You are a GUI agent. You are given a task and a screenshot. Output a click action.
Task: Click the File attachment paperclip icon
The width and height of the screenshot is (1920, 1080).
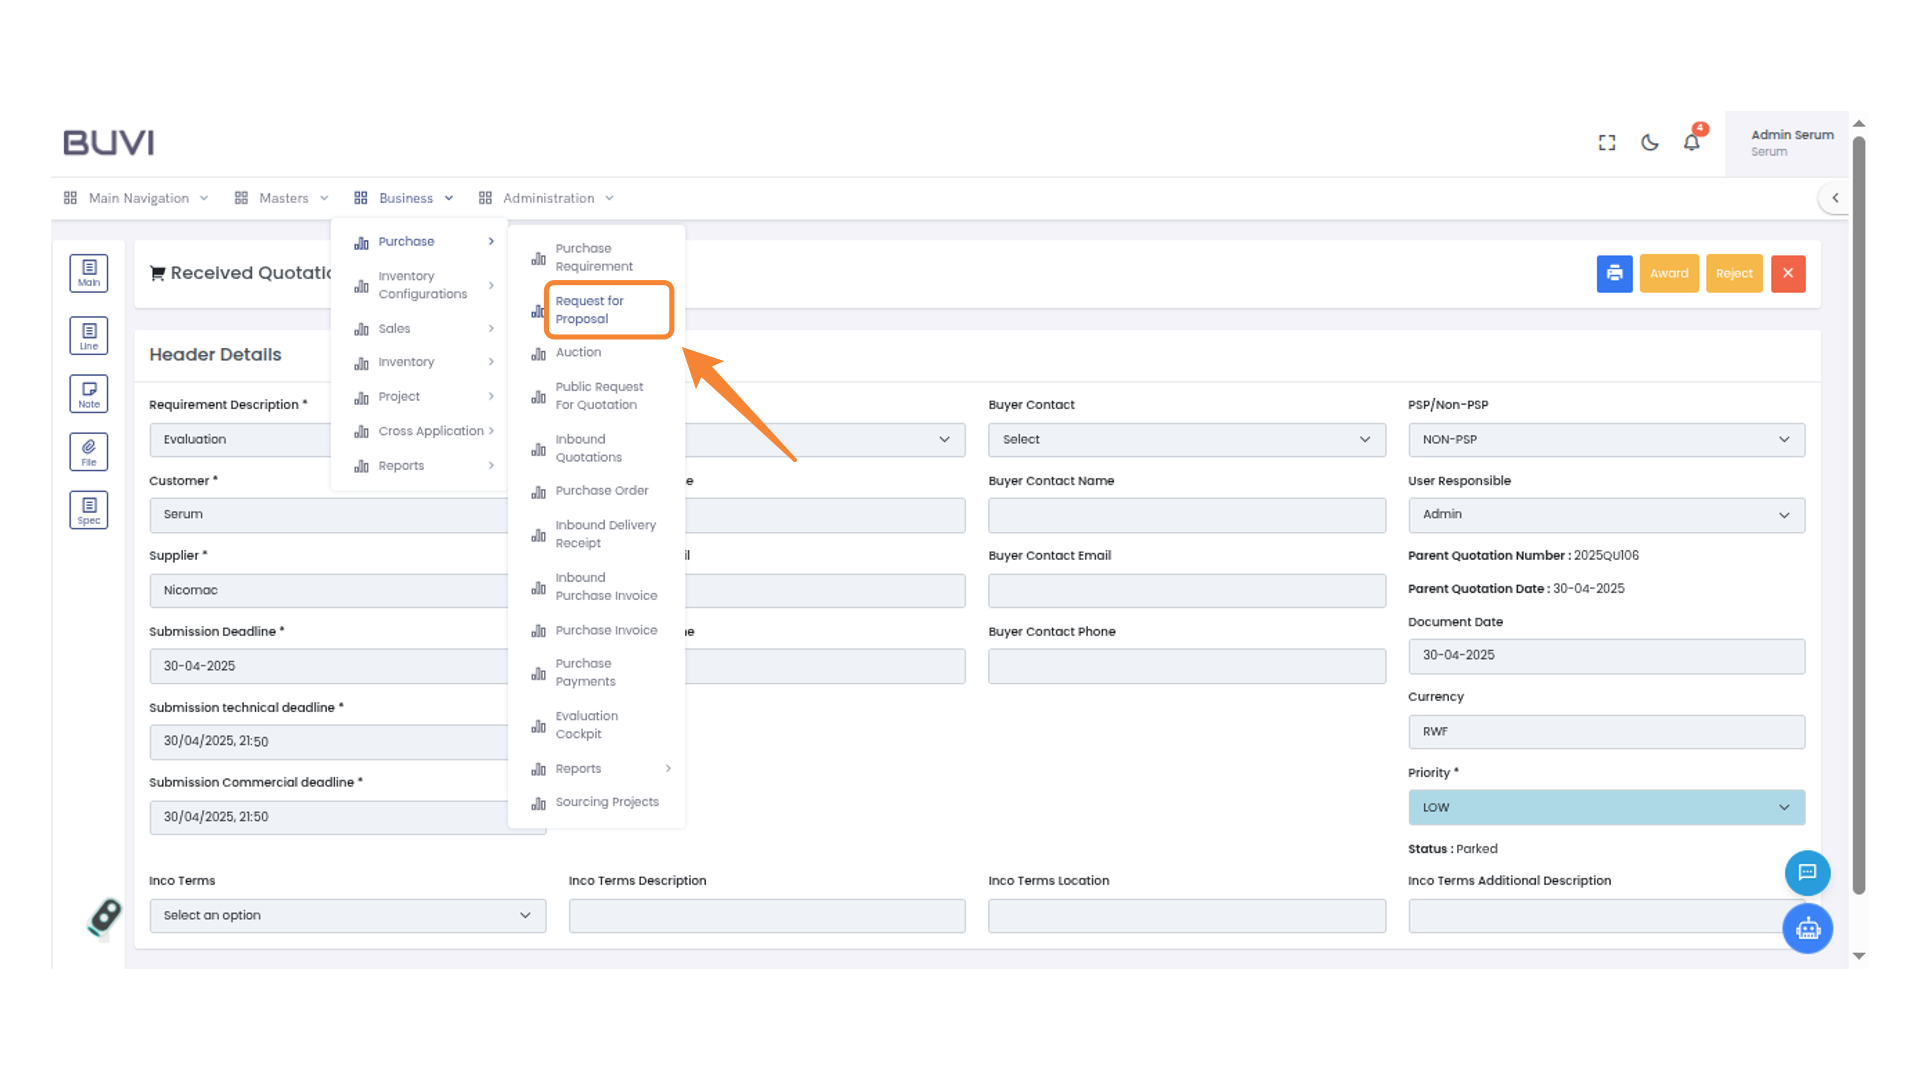click(x=88, y=451)
